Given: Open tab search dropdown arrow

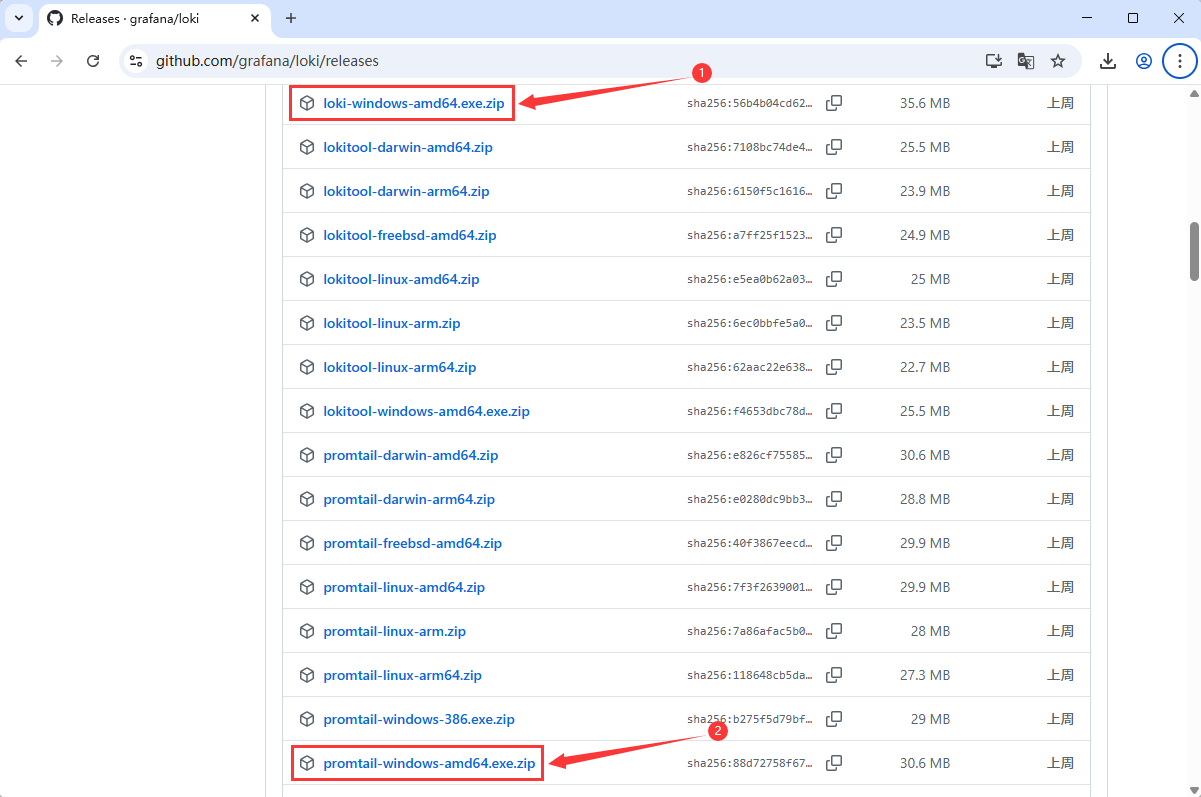Looking at the screenshot, I should 18,18.
